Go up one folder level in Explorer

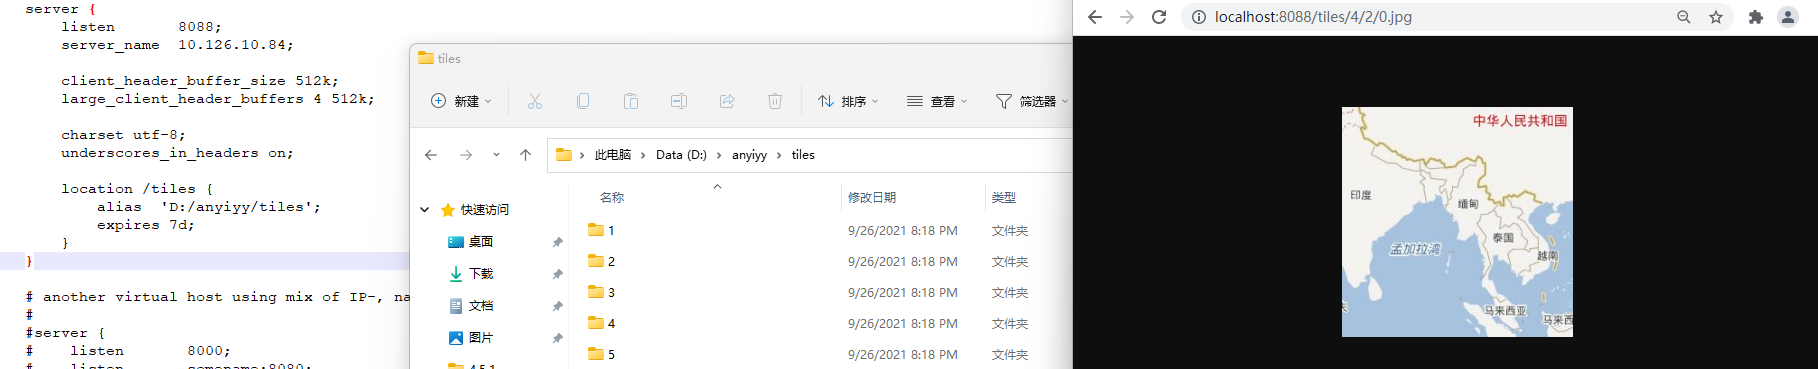525,155
